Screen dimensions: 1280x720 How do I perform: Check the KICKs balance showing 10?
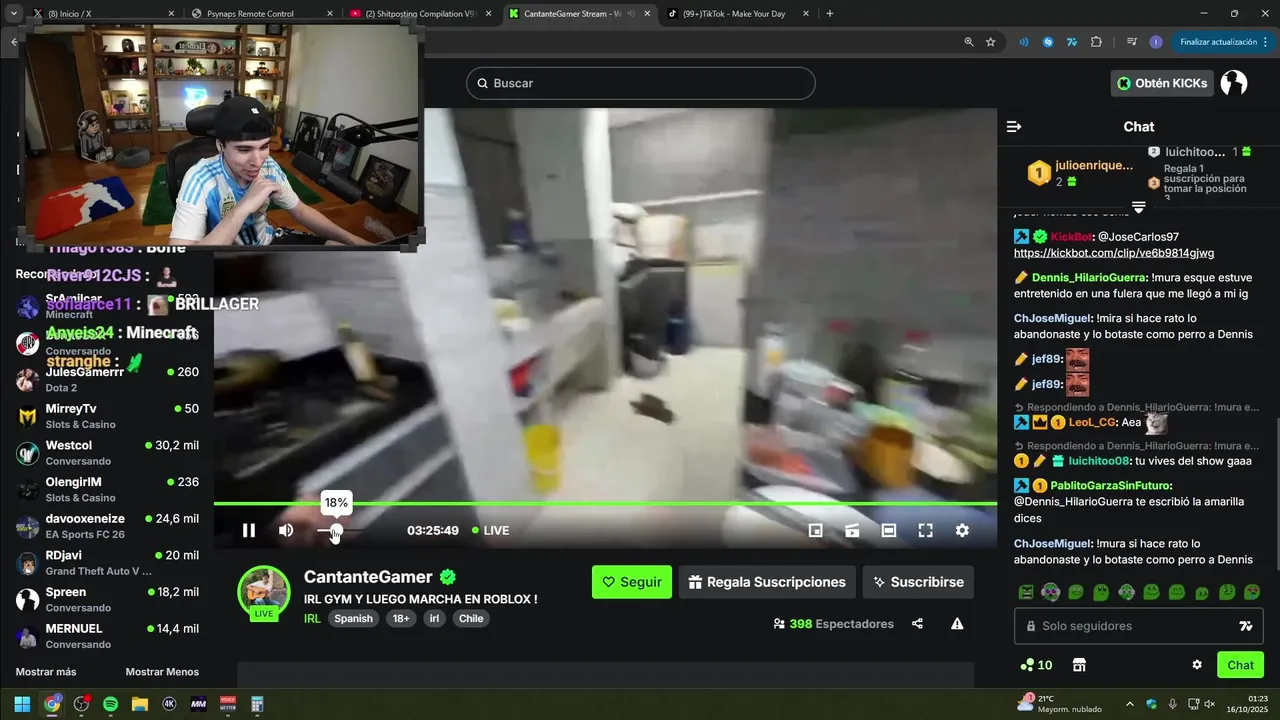pos(1036,665)
